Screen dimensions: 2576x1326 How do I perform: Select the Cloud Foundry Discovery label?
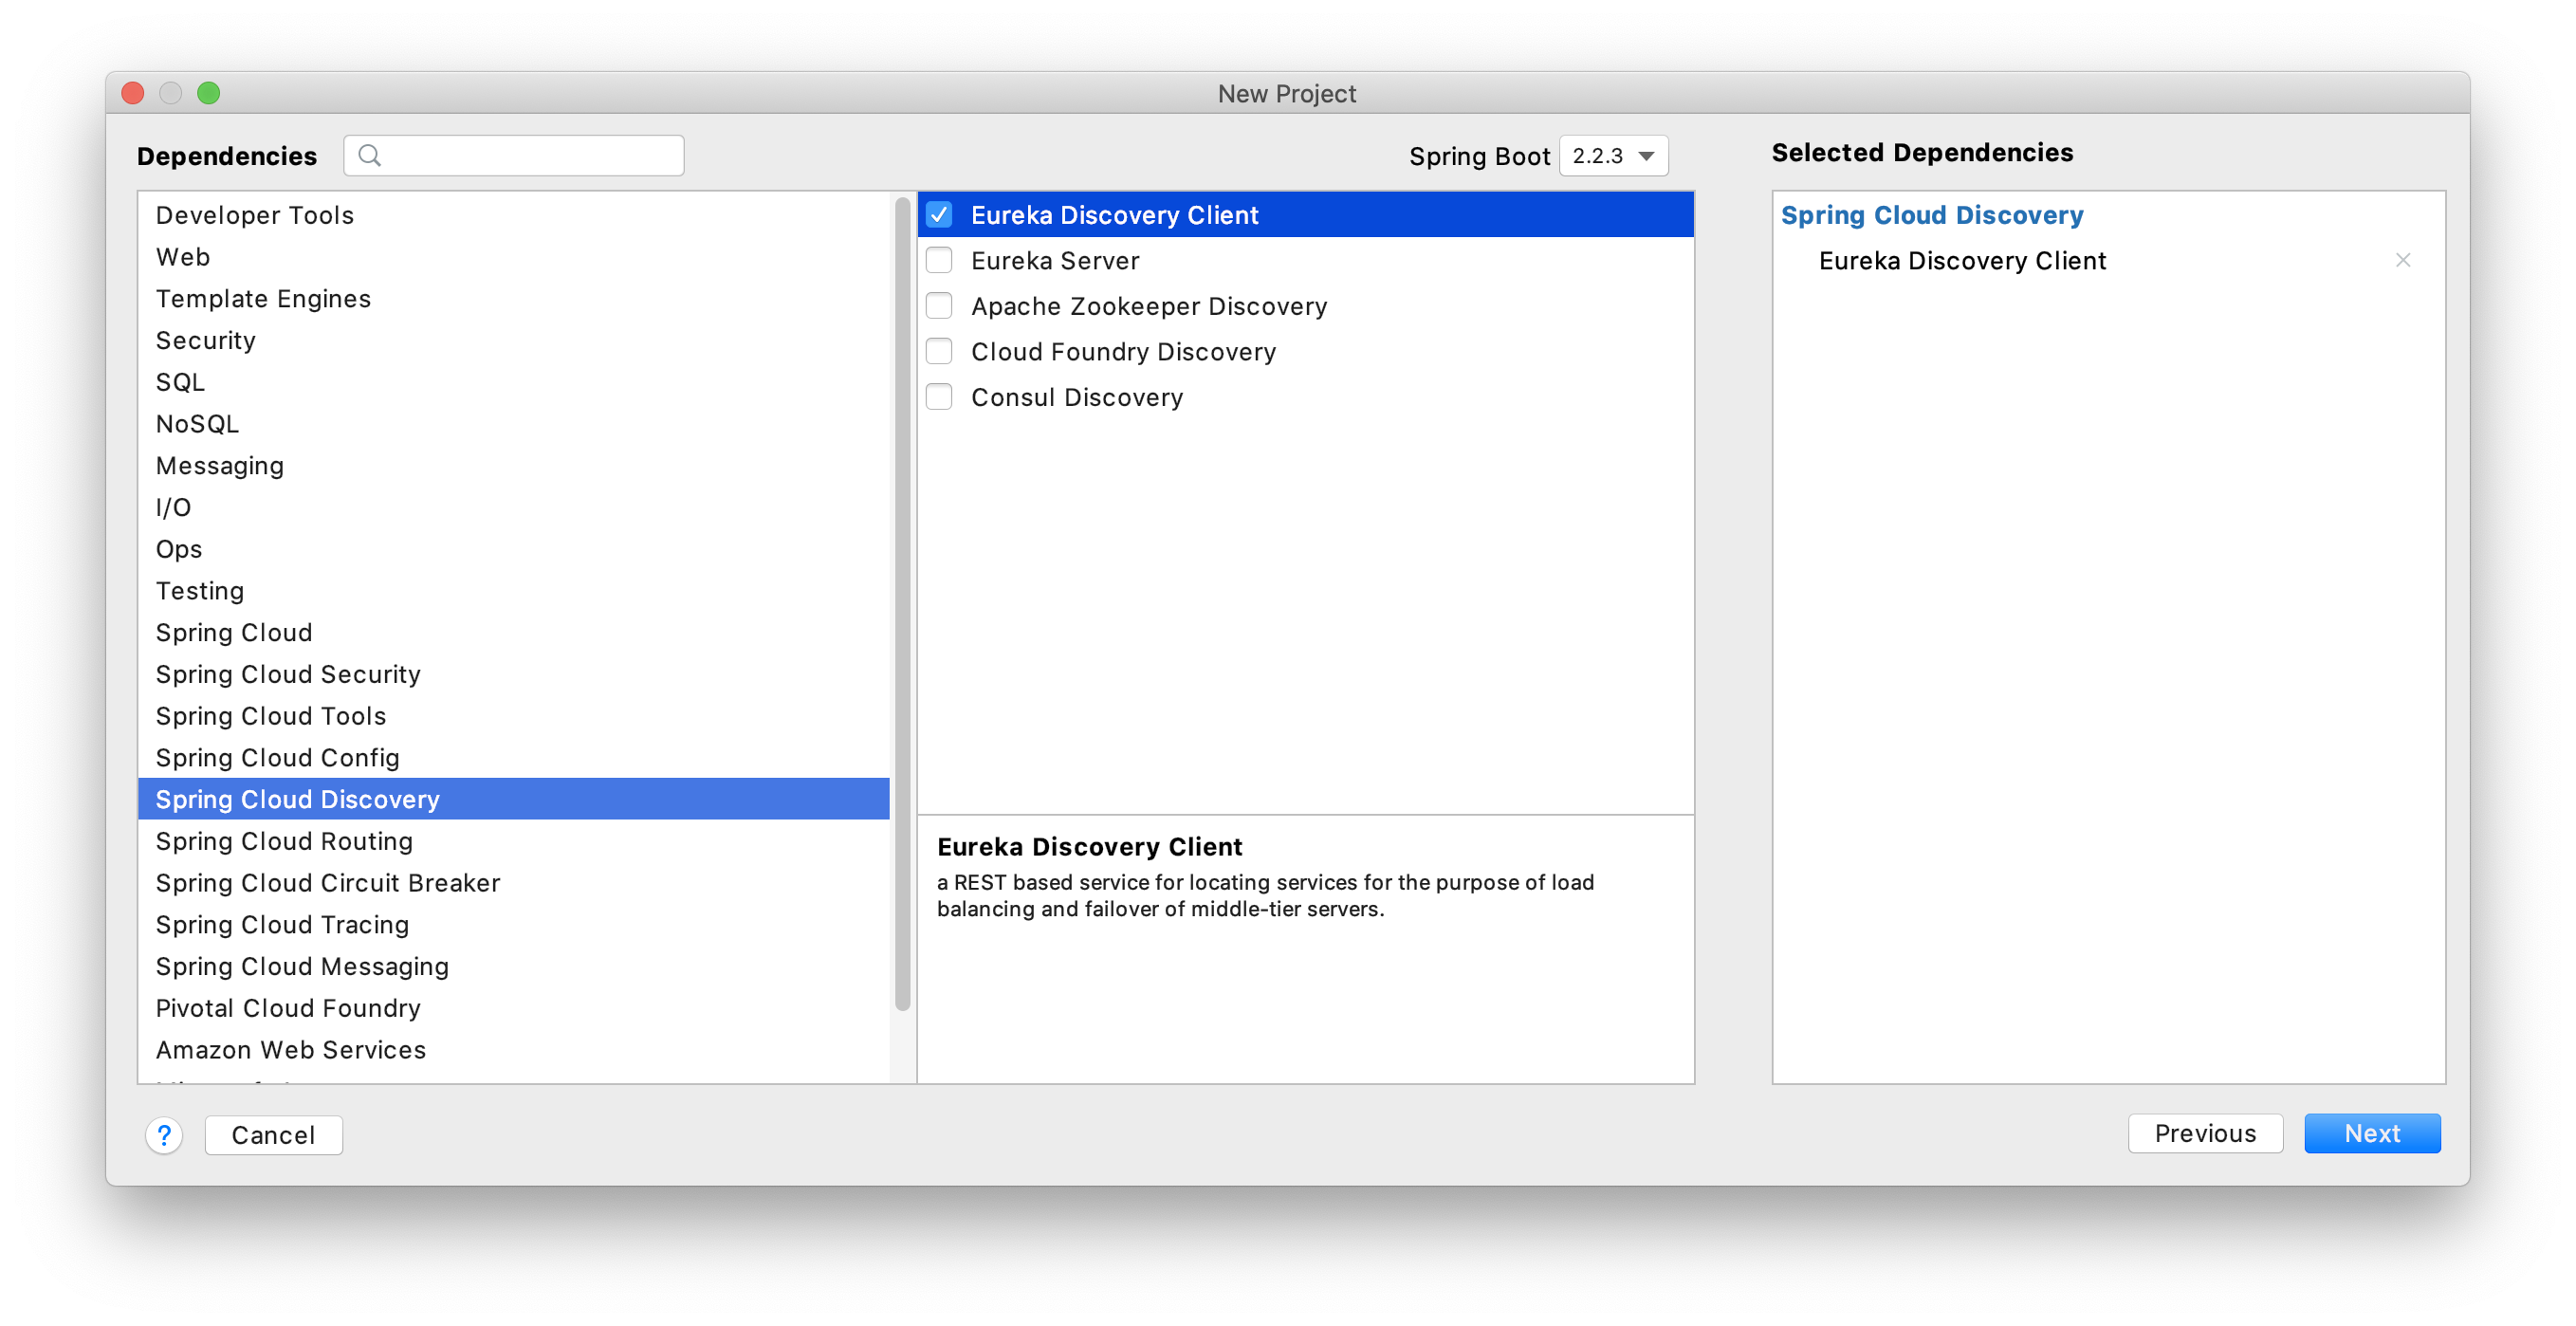(1123, 352)
